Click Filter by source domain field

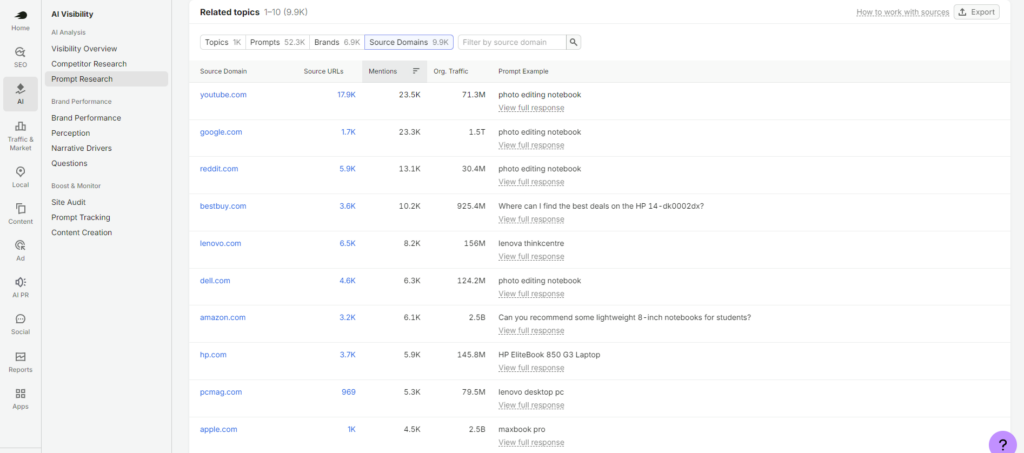(x=512, y=42)
